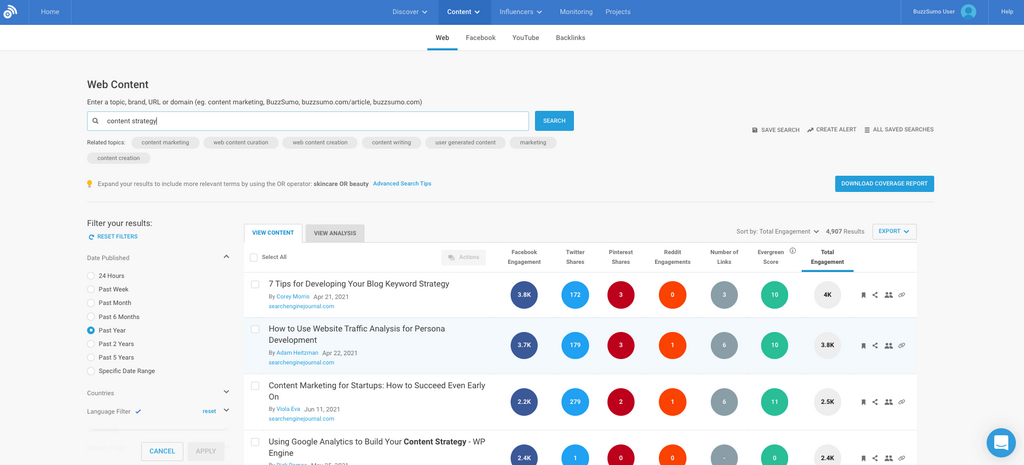Share the Website Traffic Analysis Persona article
This screenshot has width=1024, height=465.
(875, 345)
